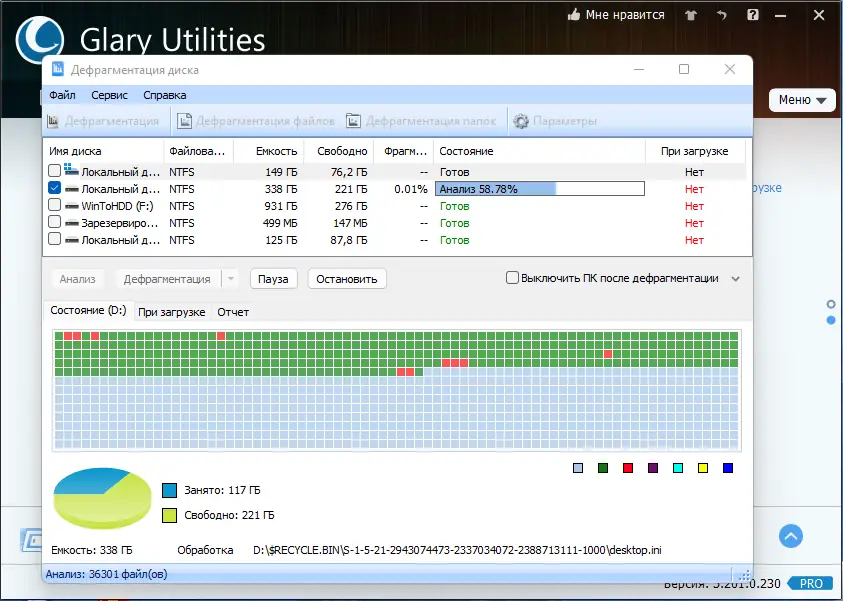Click the Пауза button
The height and width of the screenshot is (601, 843).
(x=273, y=279)
